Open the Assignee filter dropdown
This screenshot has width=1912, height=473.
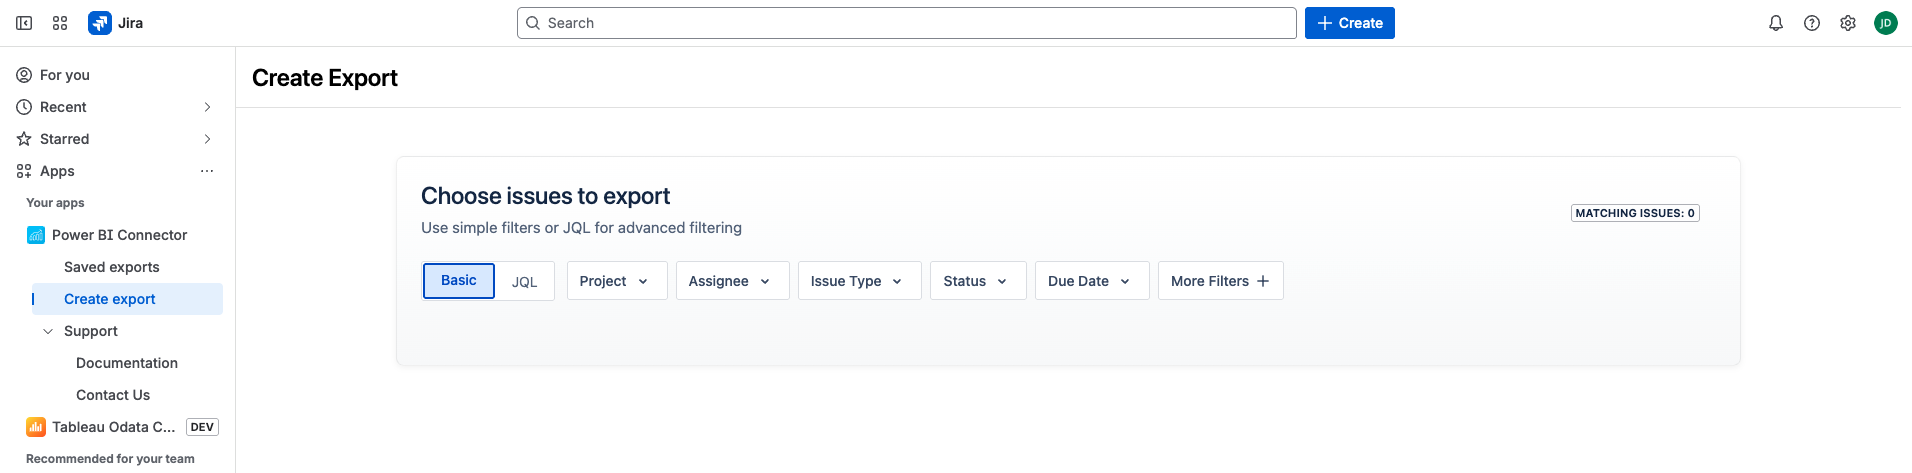coord(733,281)
